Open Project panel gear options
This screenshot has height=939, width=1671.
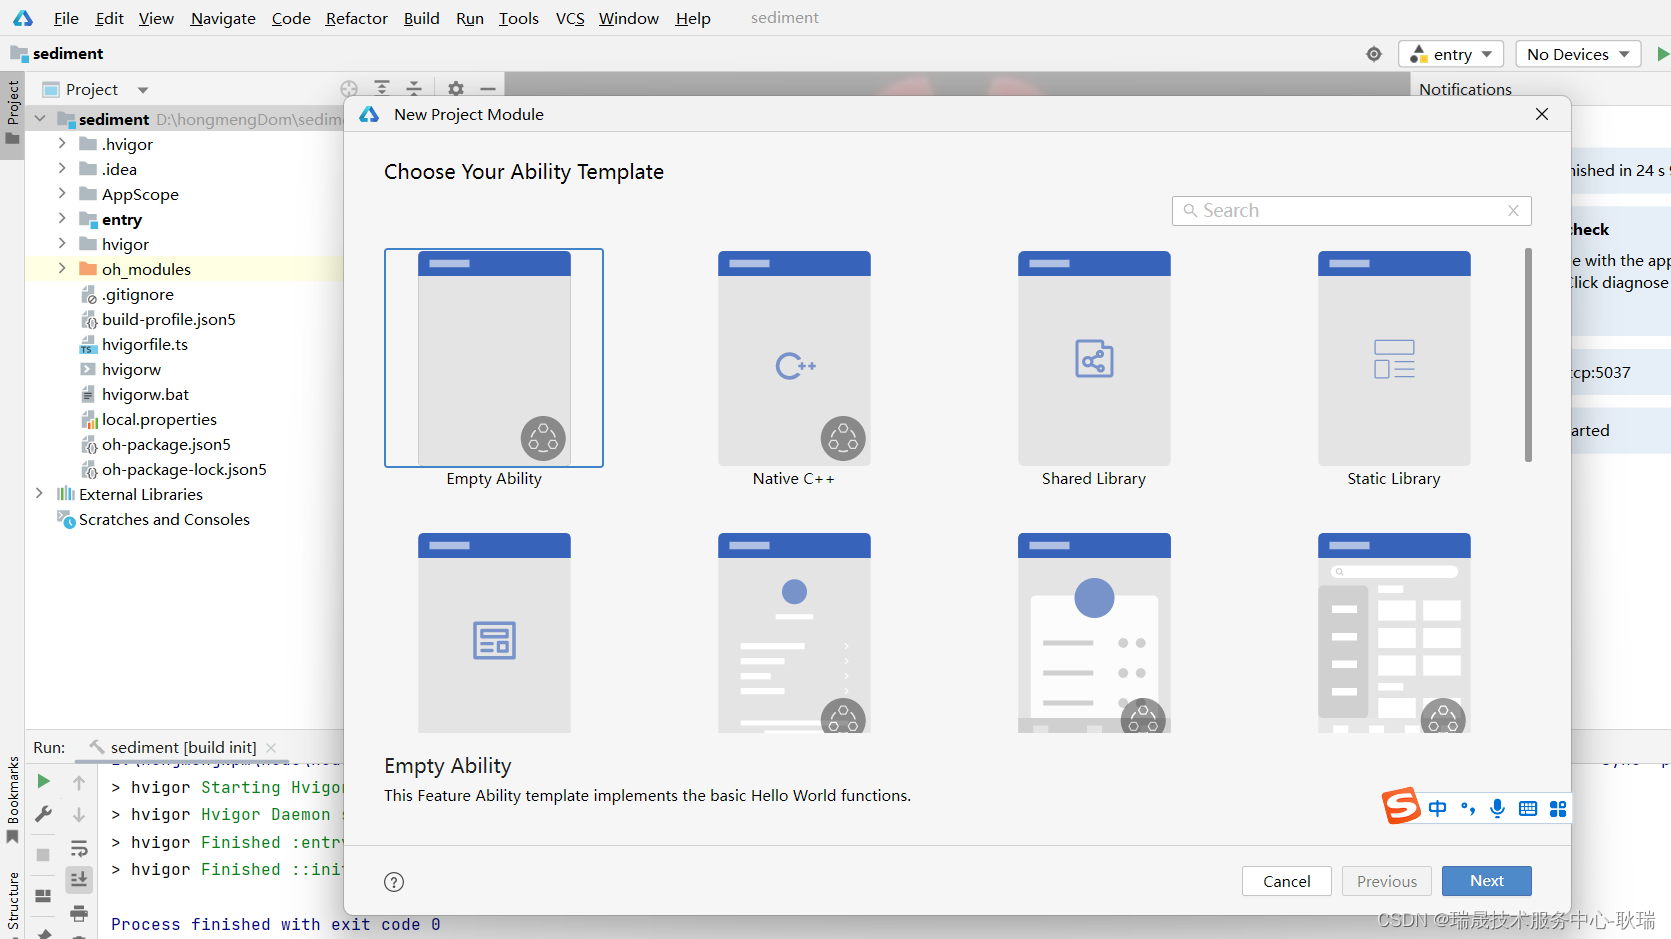tap(456, 89)
